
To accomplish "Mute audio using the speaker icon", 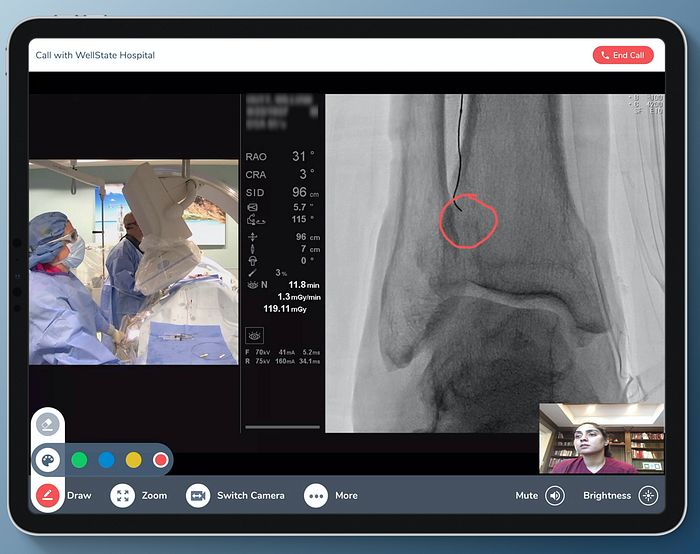I will [x=554, y=495].
